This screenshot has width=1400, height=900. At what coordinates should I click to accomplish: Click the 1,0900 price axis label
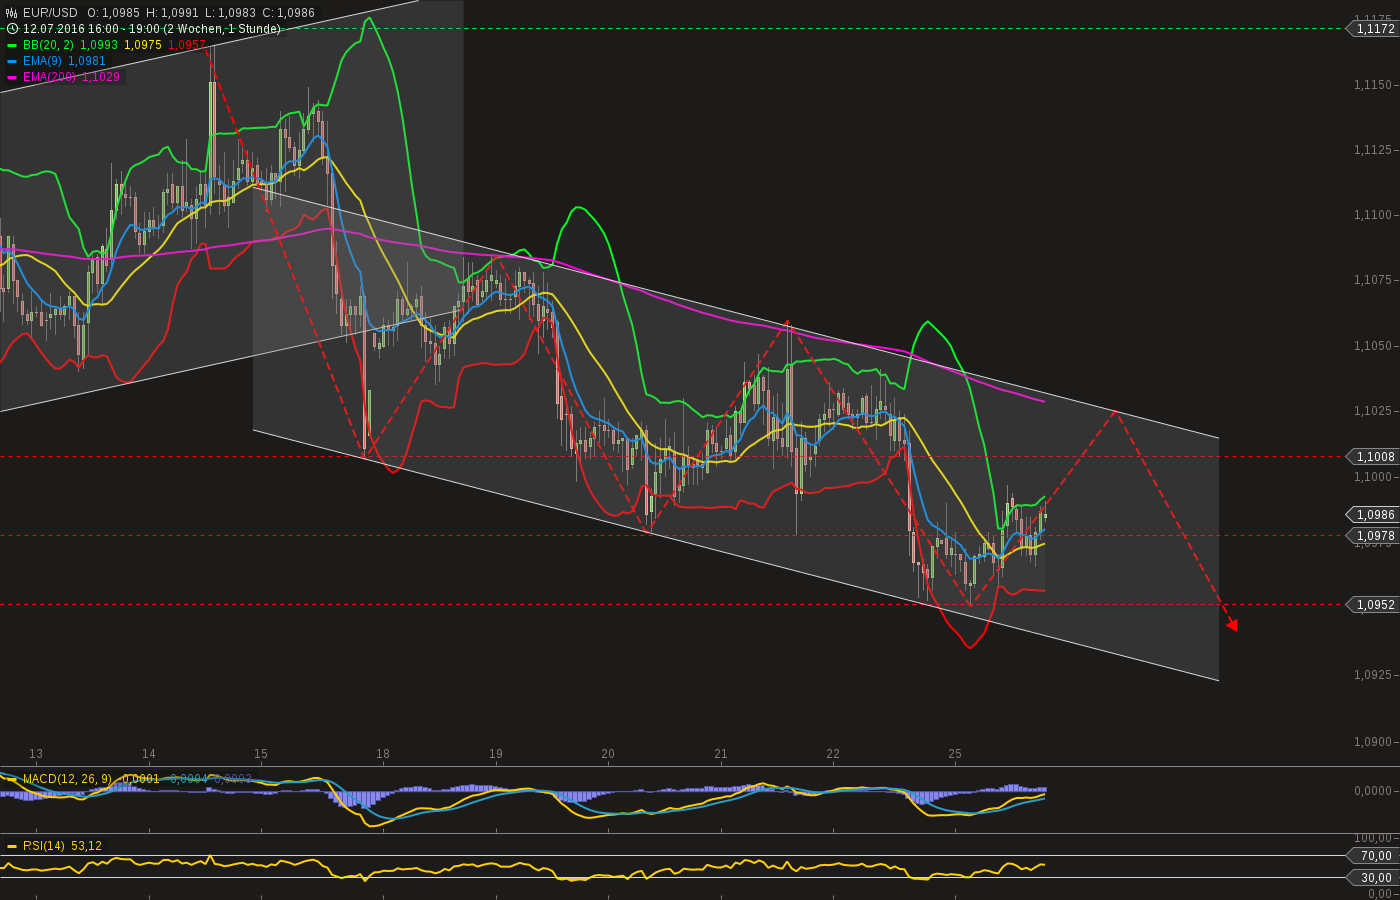click(1373, 742)
